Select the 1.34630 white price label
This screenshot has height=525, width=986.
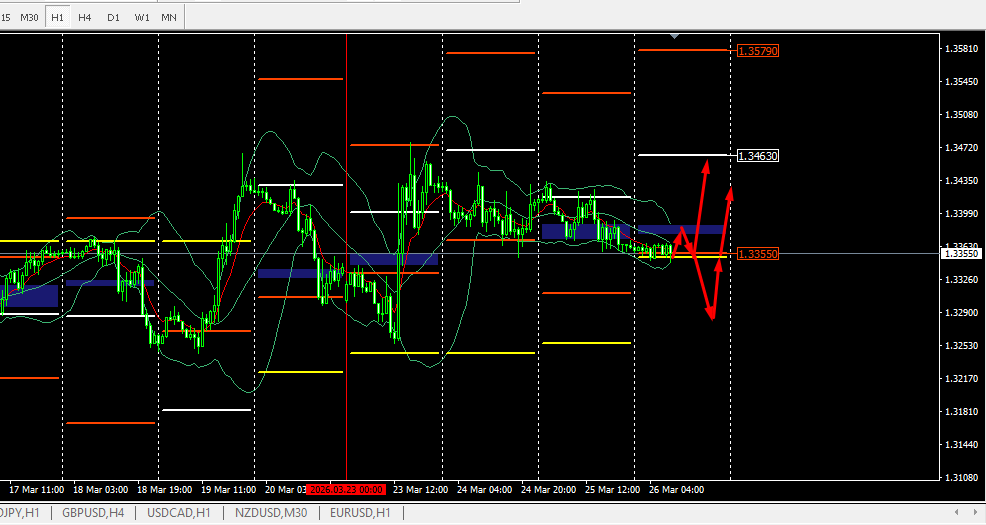[x=758, y=156]
